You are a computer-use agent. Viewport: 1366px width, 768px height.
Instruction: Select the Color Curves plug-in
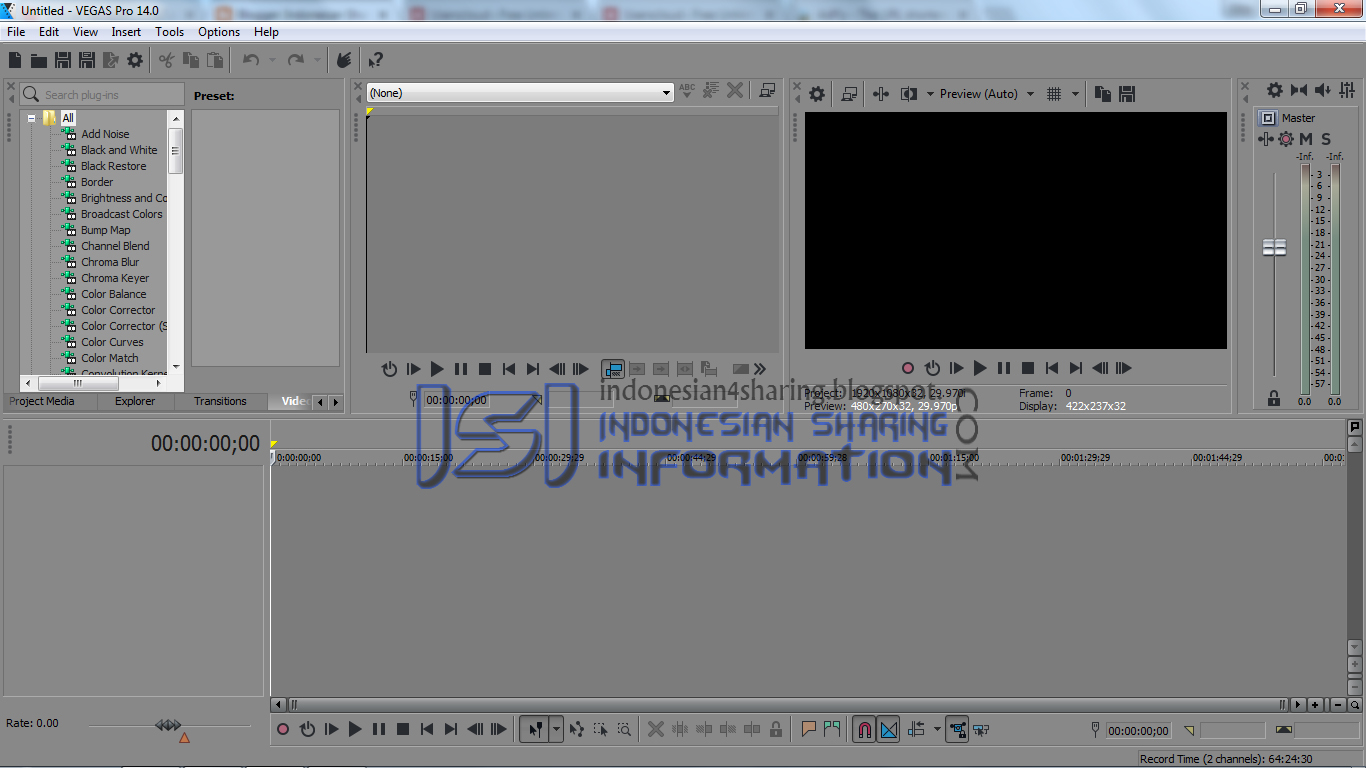coord(112,342)
